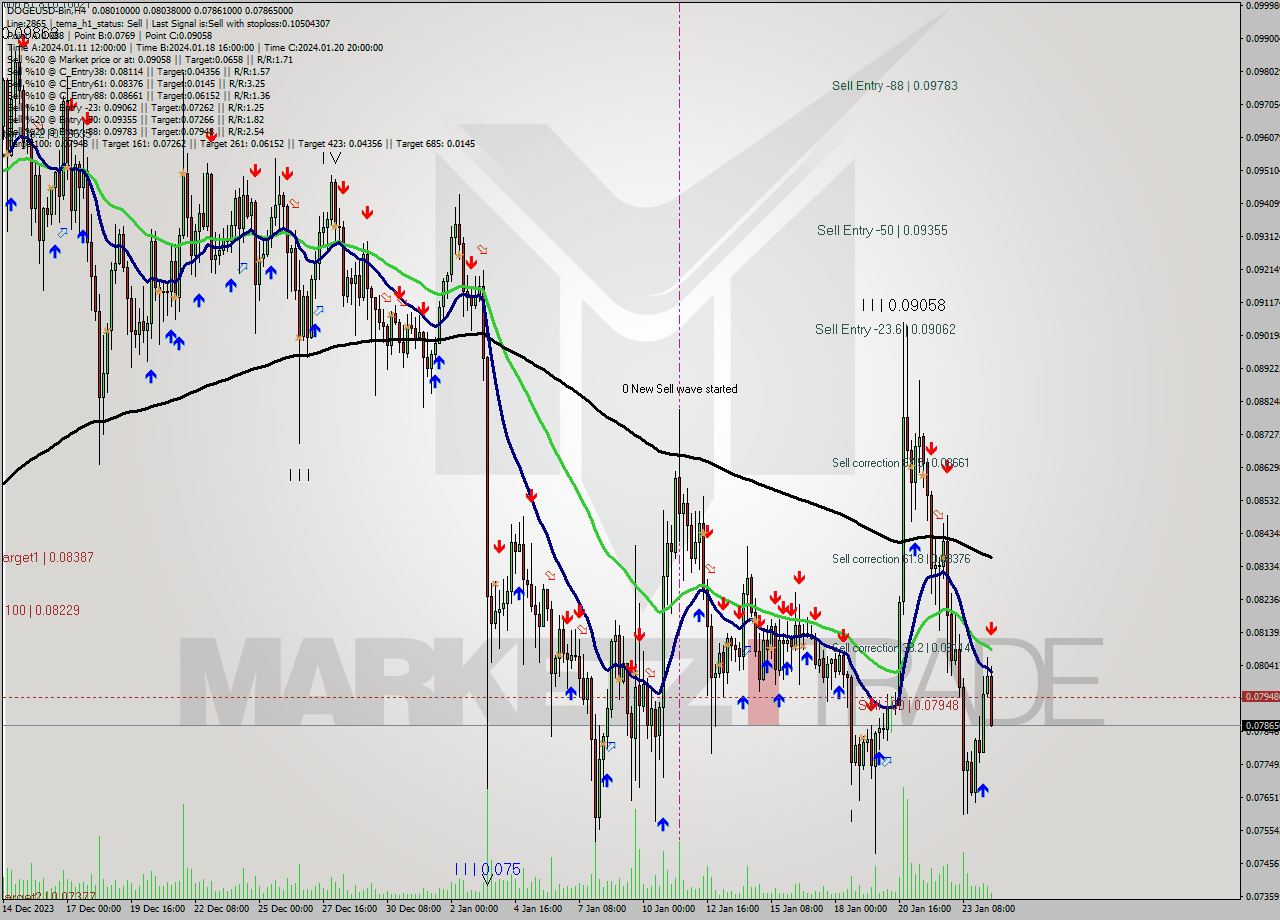Screen dimensions: 1280x920
Task: Click the 'I V' wave label near 27 Dec
Action: pyautogui.click(x=332, y=158)
